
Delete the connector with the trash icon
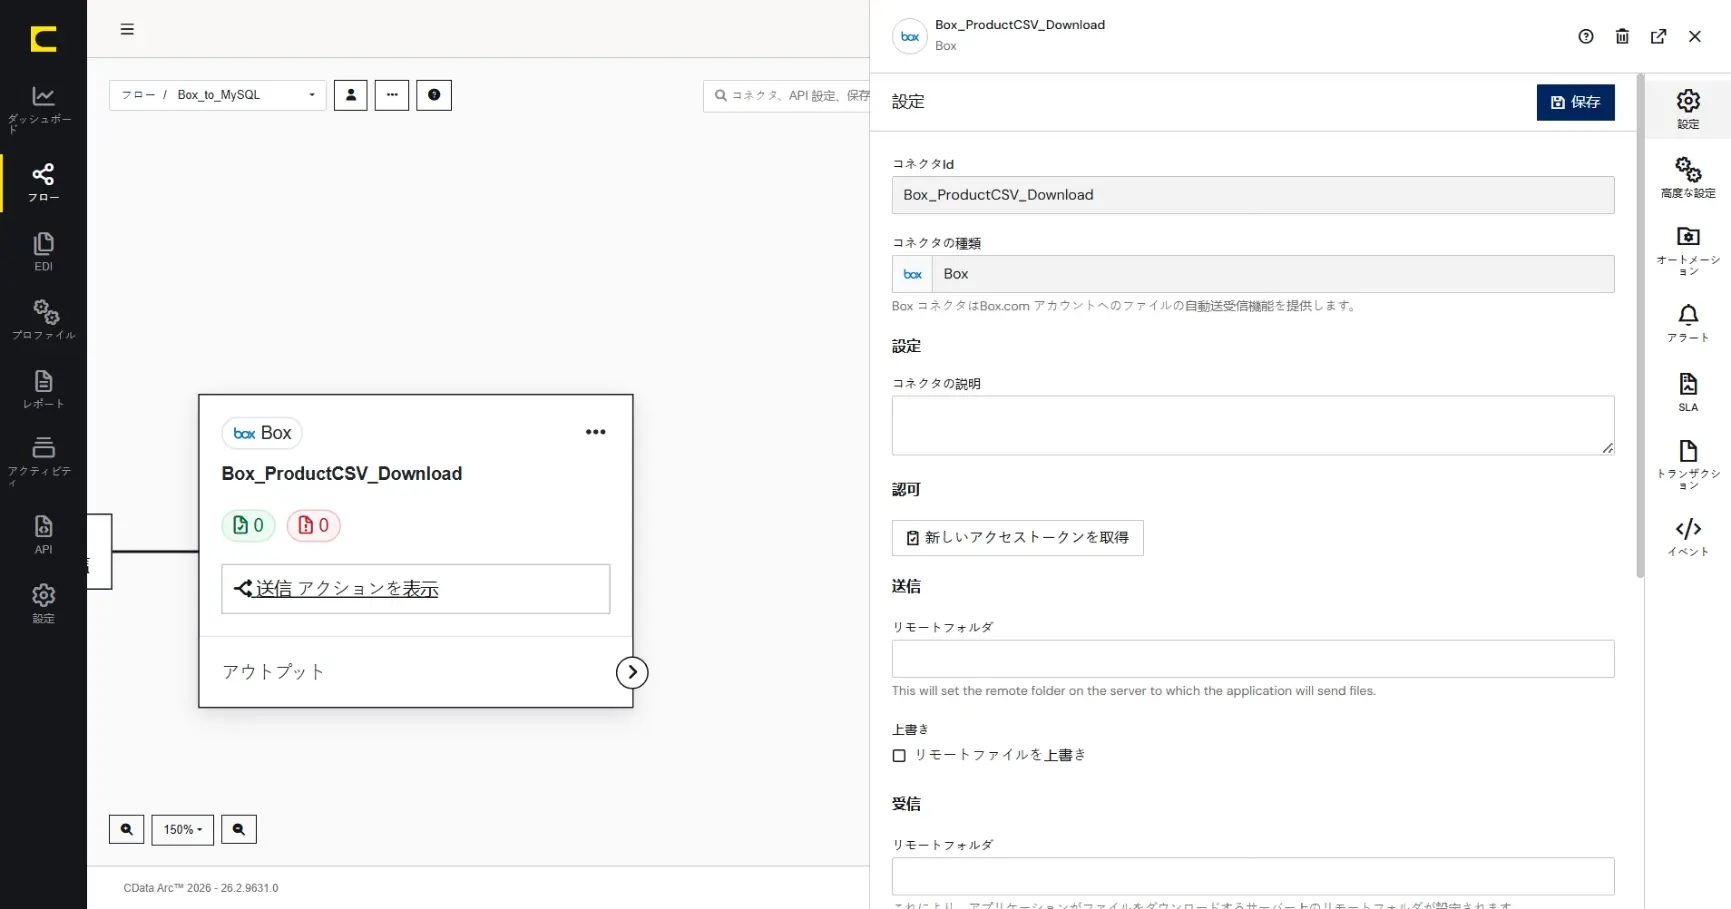1622,37
